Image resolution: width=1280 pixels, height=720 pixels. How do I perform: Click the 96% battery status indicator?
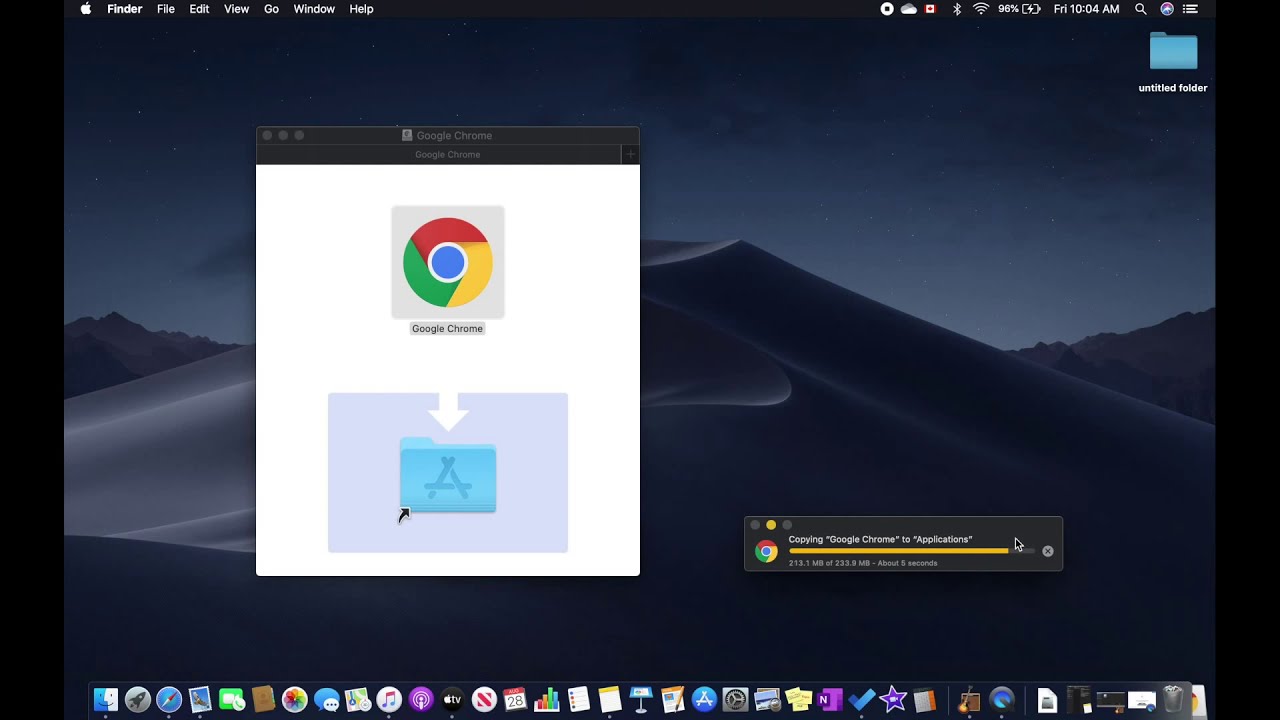(1019, 9)
